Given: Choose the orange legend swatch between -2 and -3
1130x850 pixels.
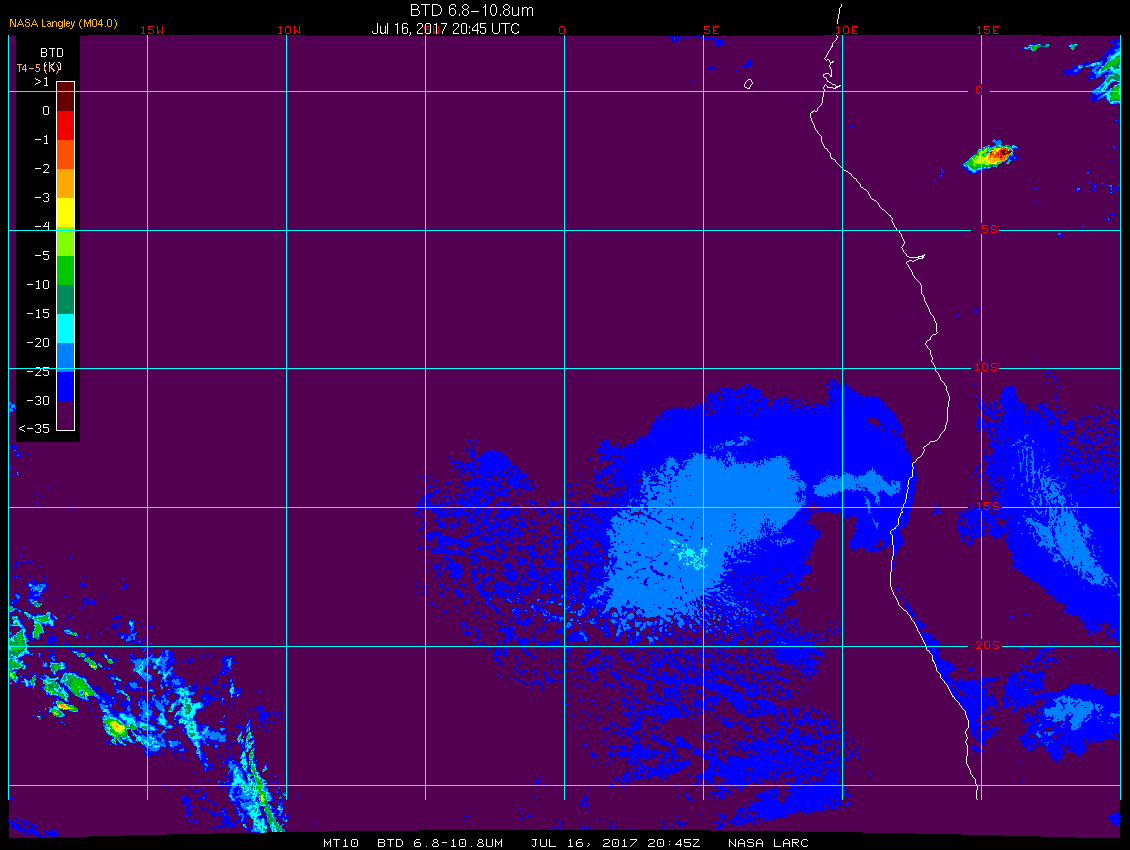Looking at the screenshot, I should pyautogui.click(x=66, y=183).
